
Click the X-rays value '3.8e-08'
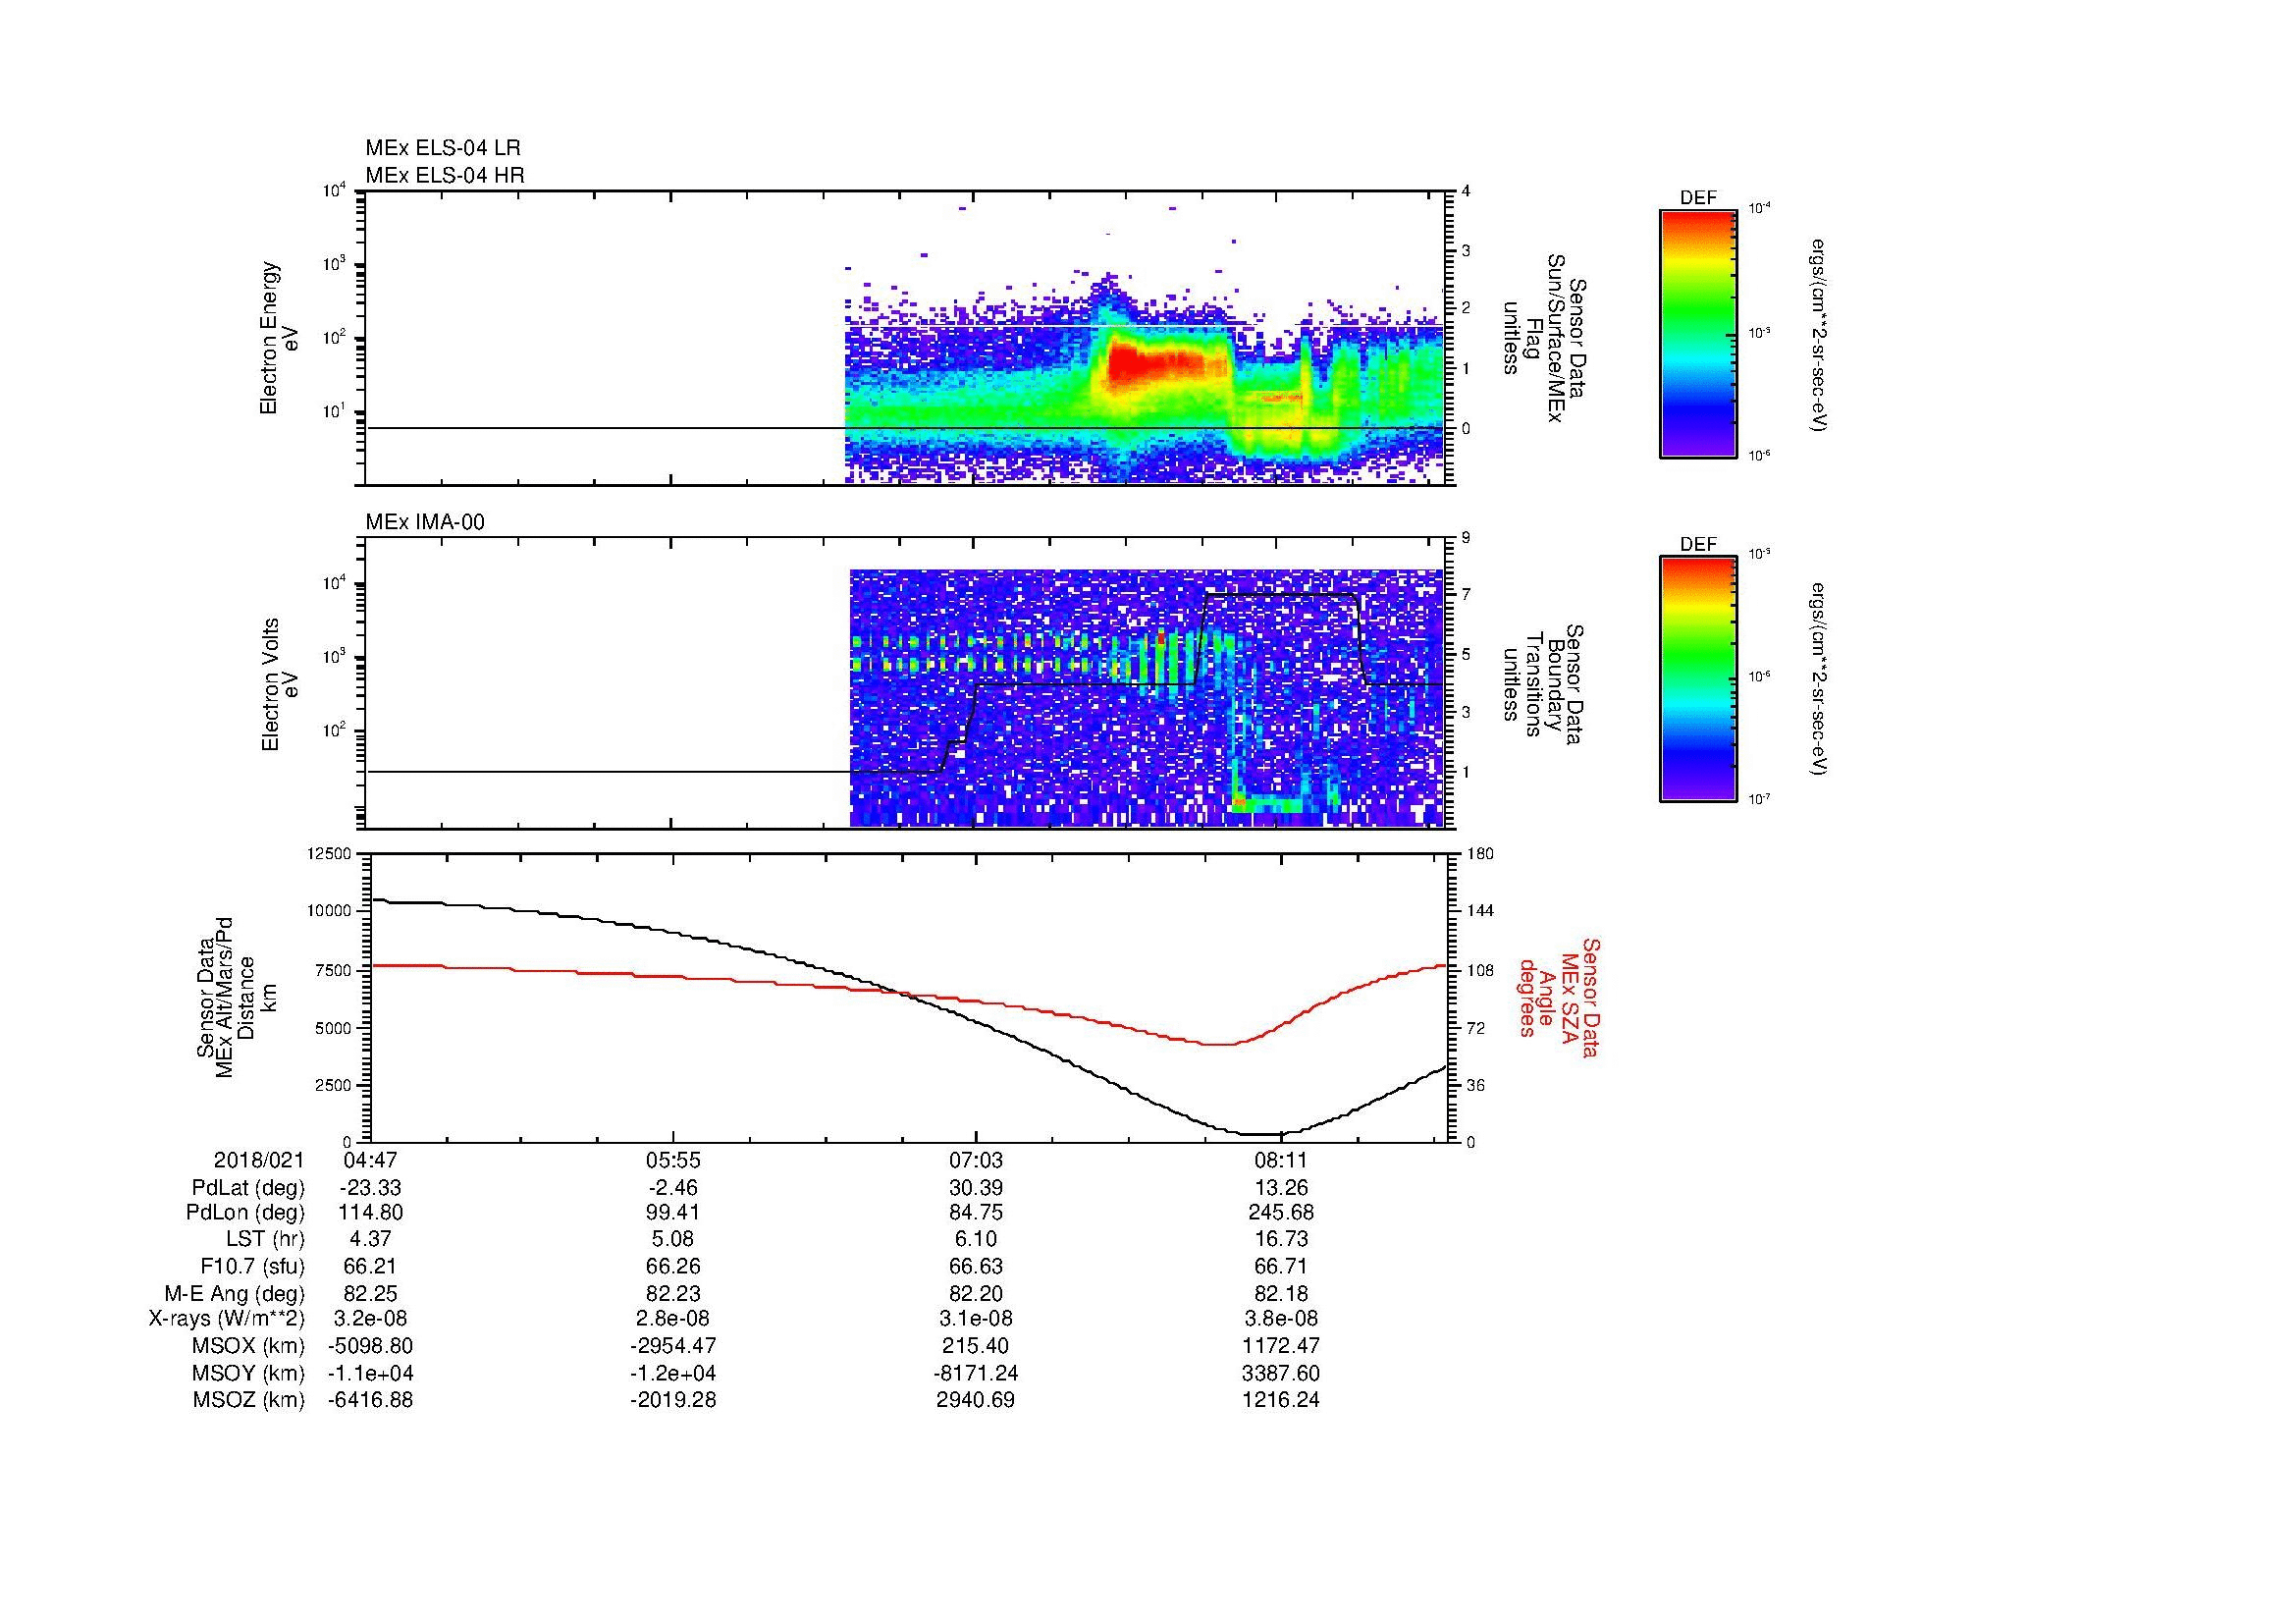[x=1281, y=1319]
